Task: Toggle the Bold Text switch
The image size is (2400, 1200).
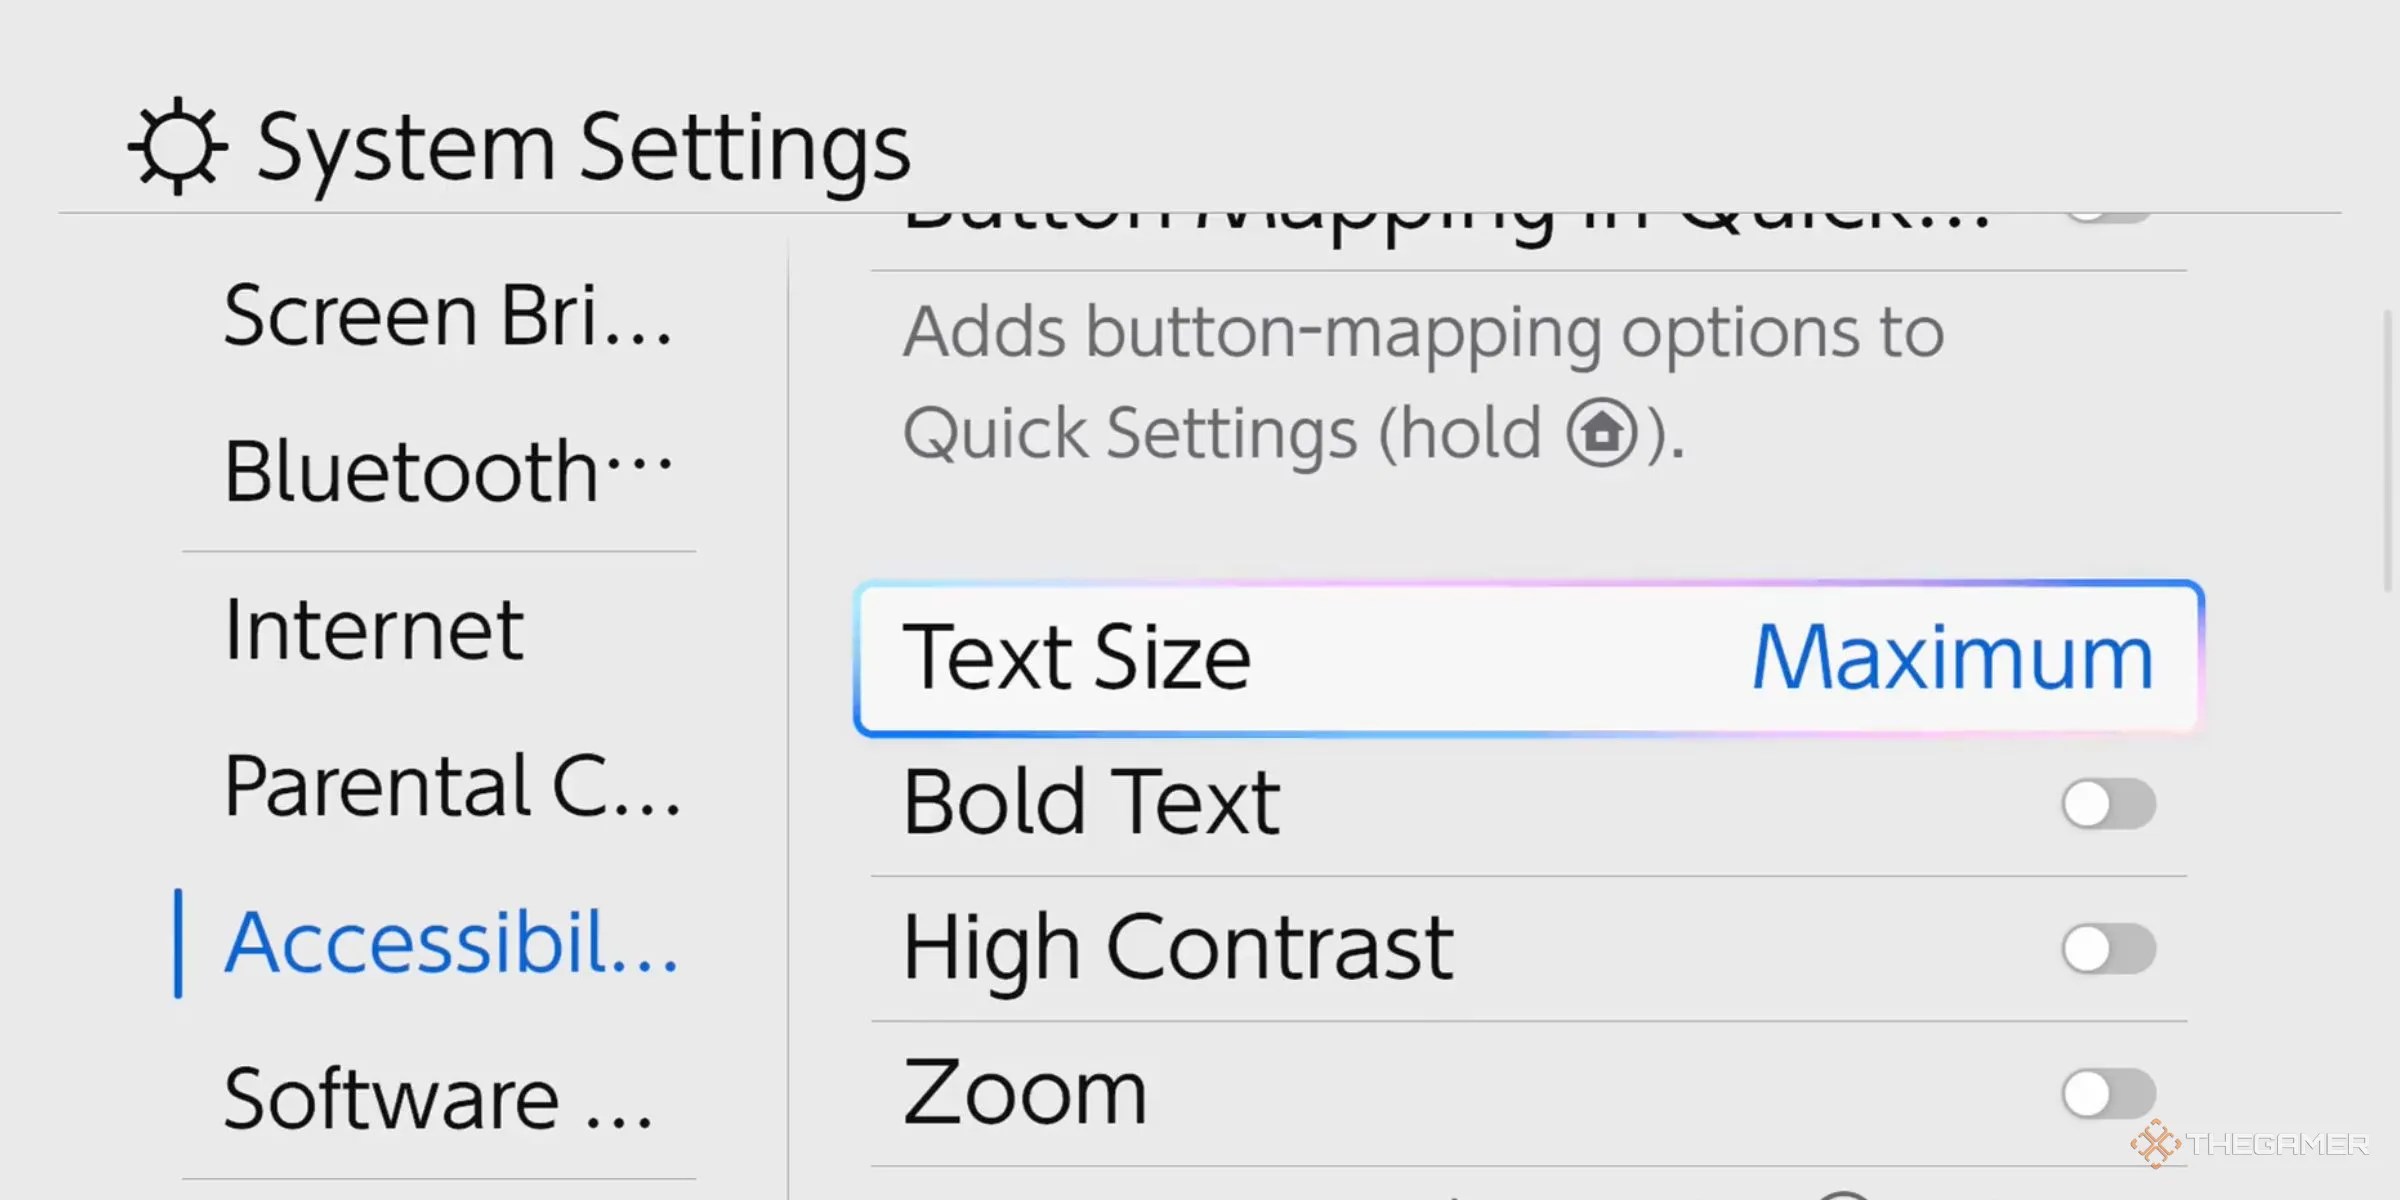Action: (x=2108, y=804)
